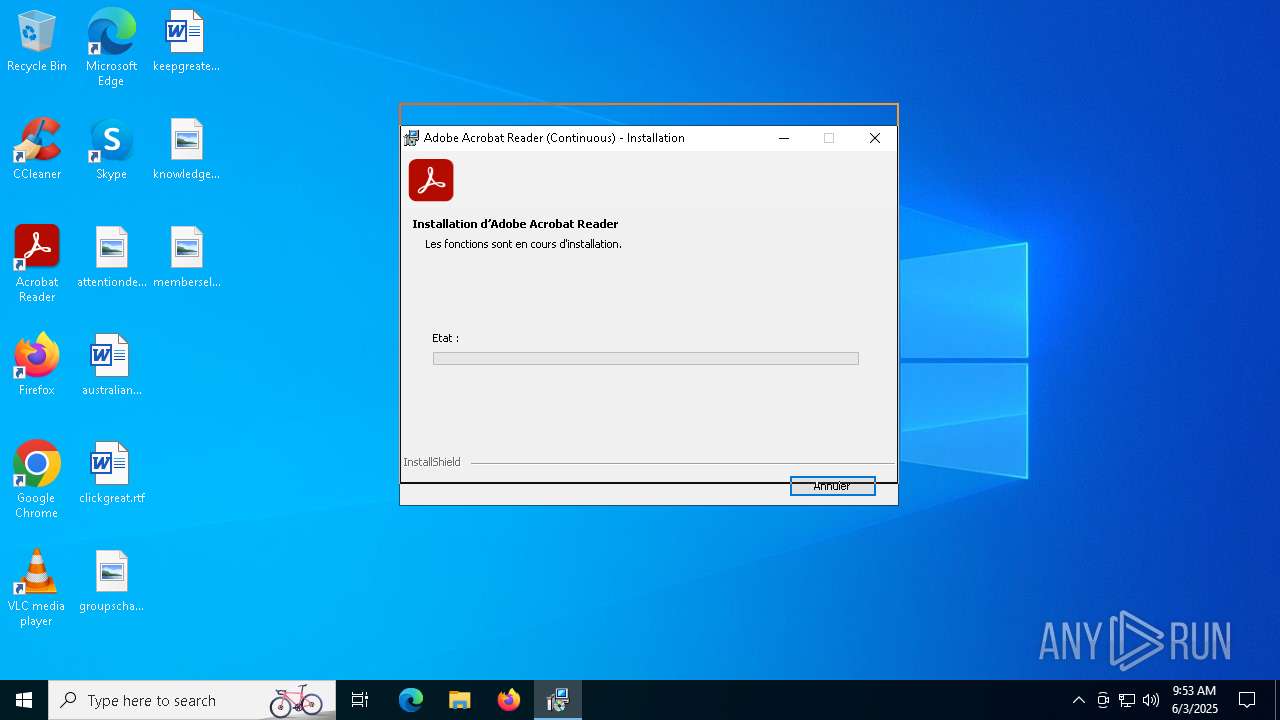Click the installer window title text
The image size is (1280, 720).
(554, 138)
